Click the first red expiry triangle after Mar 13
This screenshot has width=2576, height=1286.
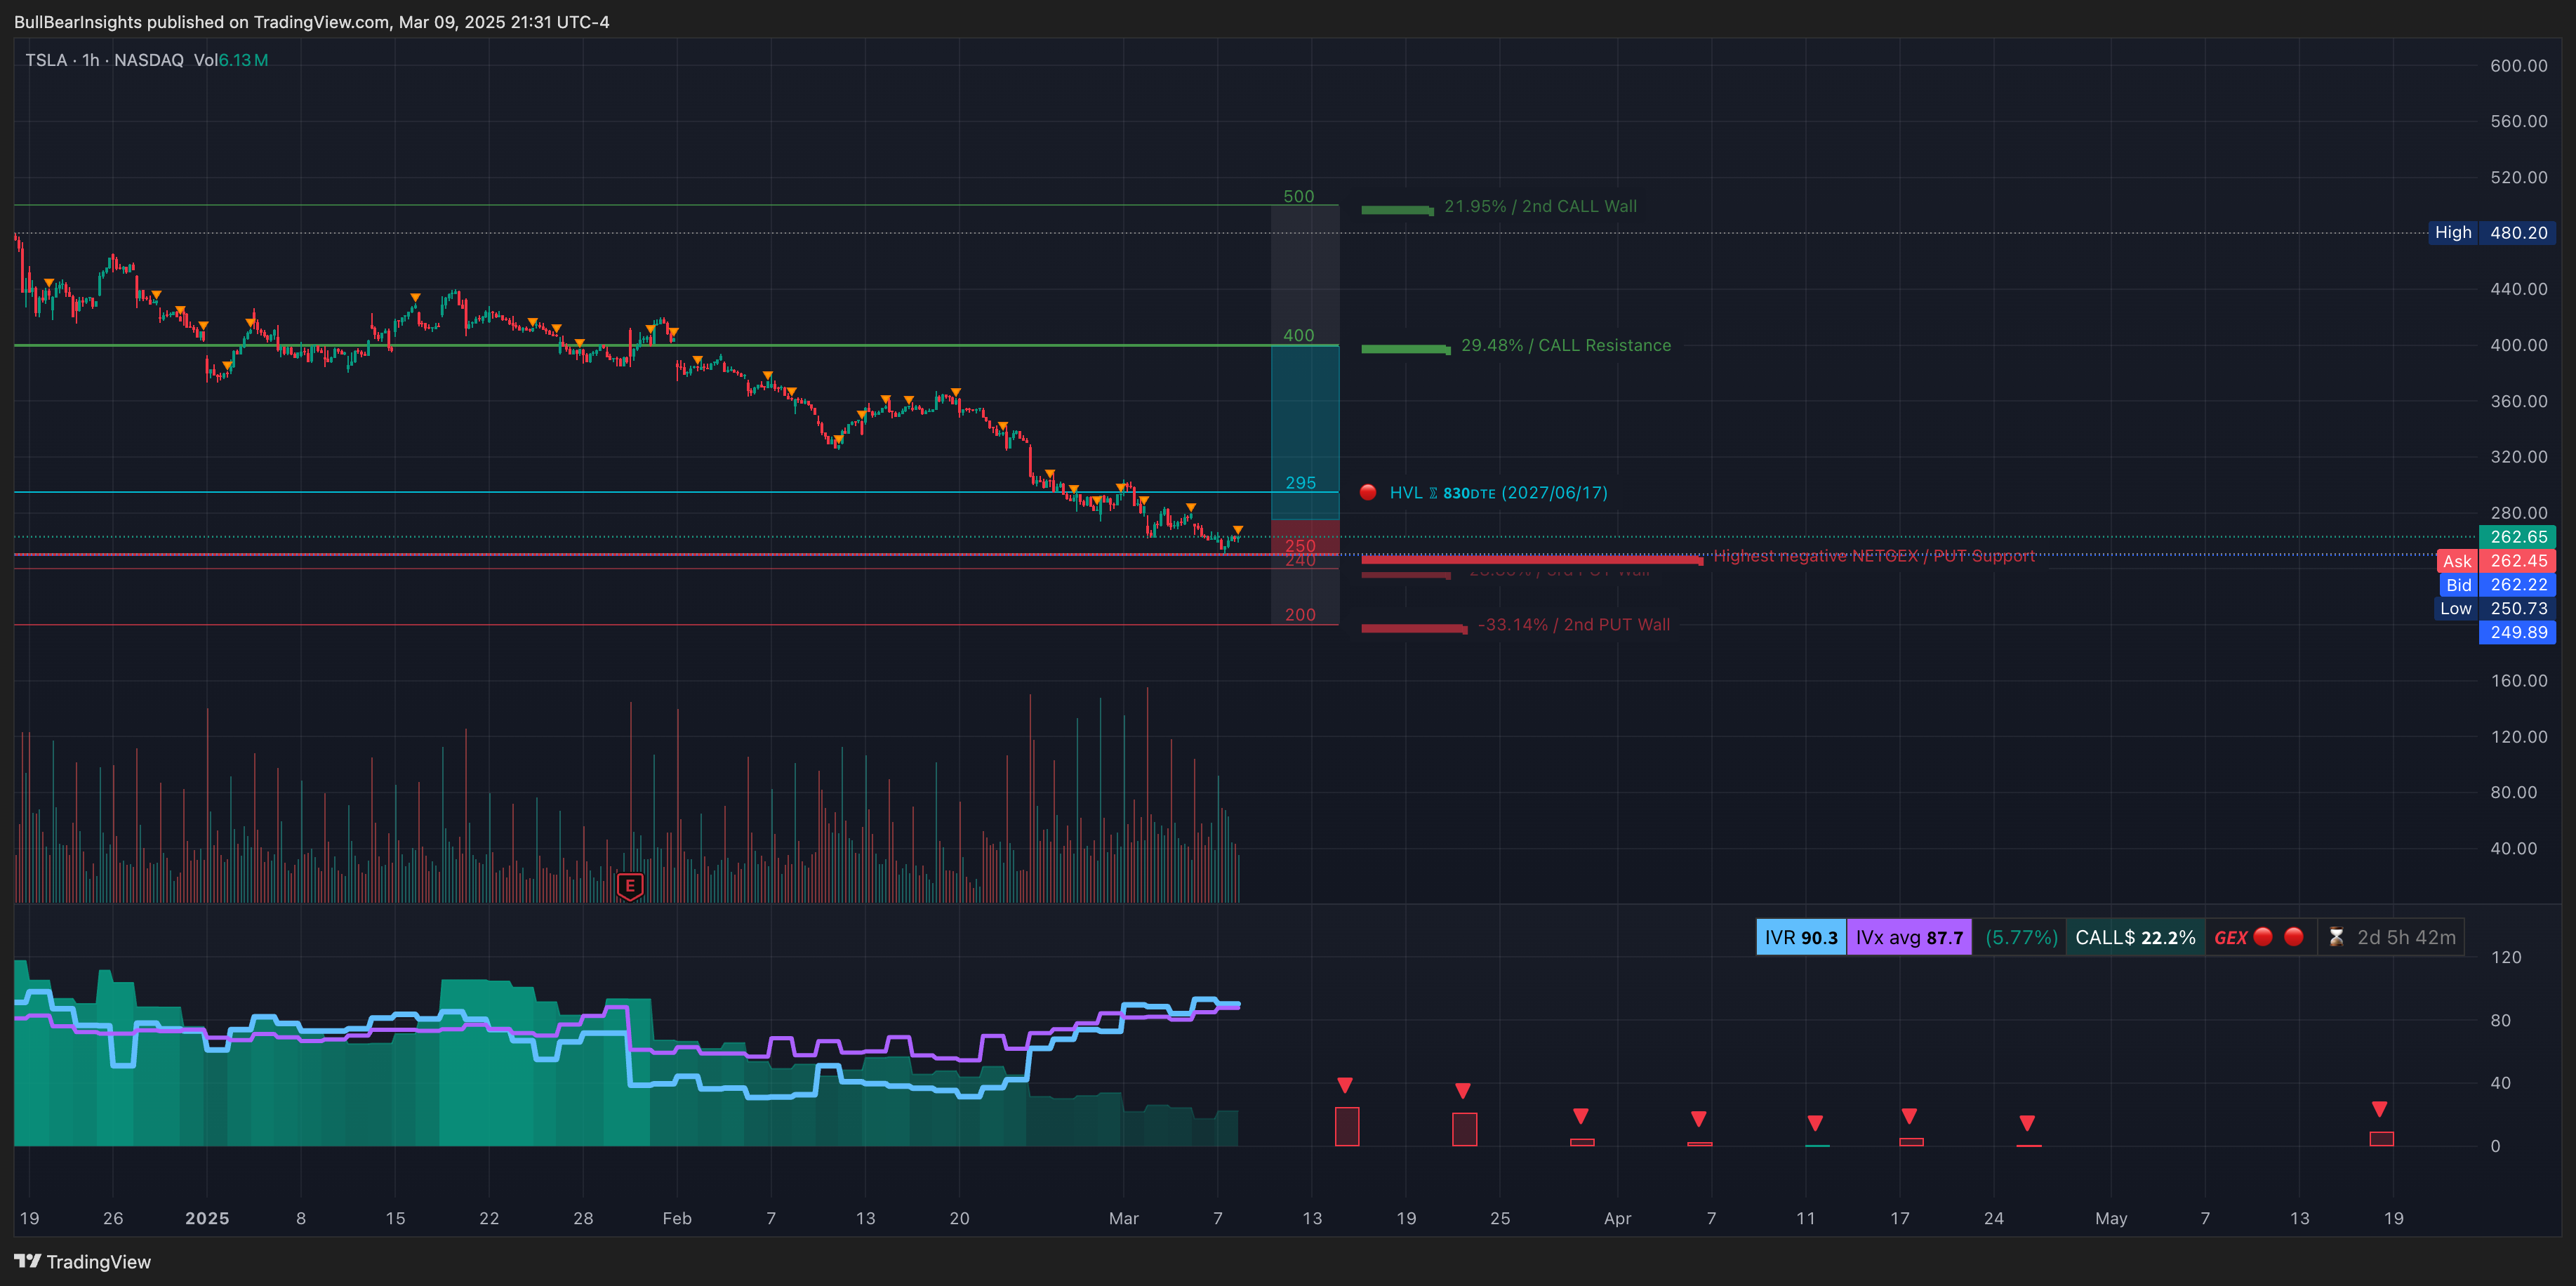point(1345,1085)
